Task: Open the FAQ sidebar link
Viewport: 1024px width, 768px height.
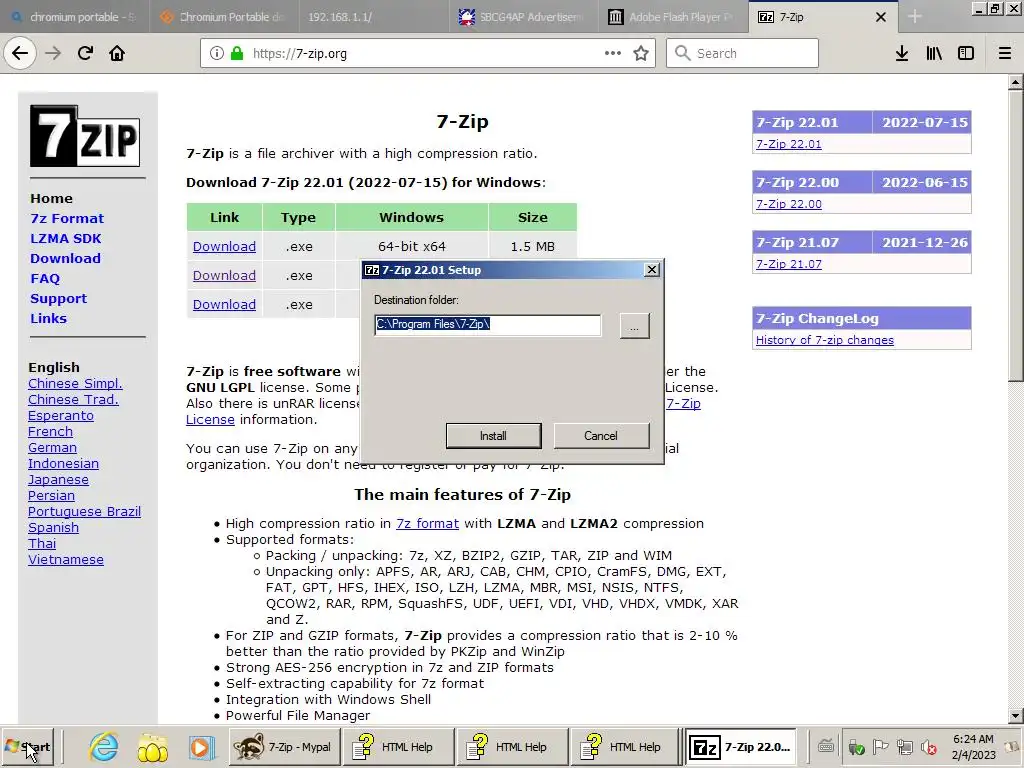Action: pyautogui.click(x=44, y=278)
